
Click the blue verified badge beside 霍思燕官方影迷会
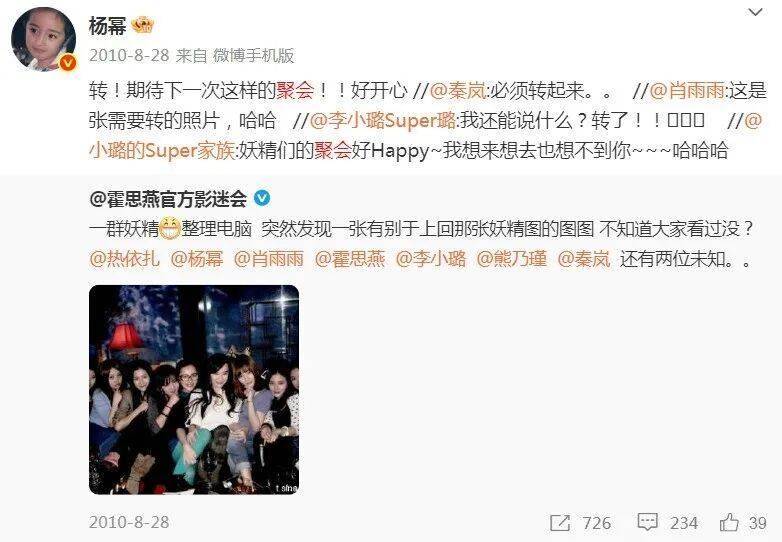pyautogui.click(x=262, y=198)
